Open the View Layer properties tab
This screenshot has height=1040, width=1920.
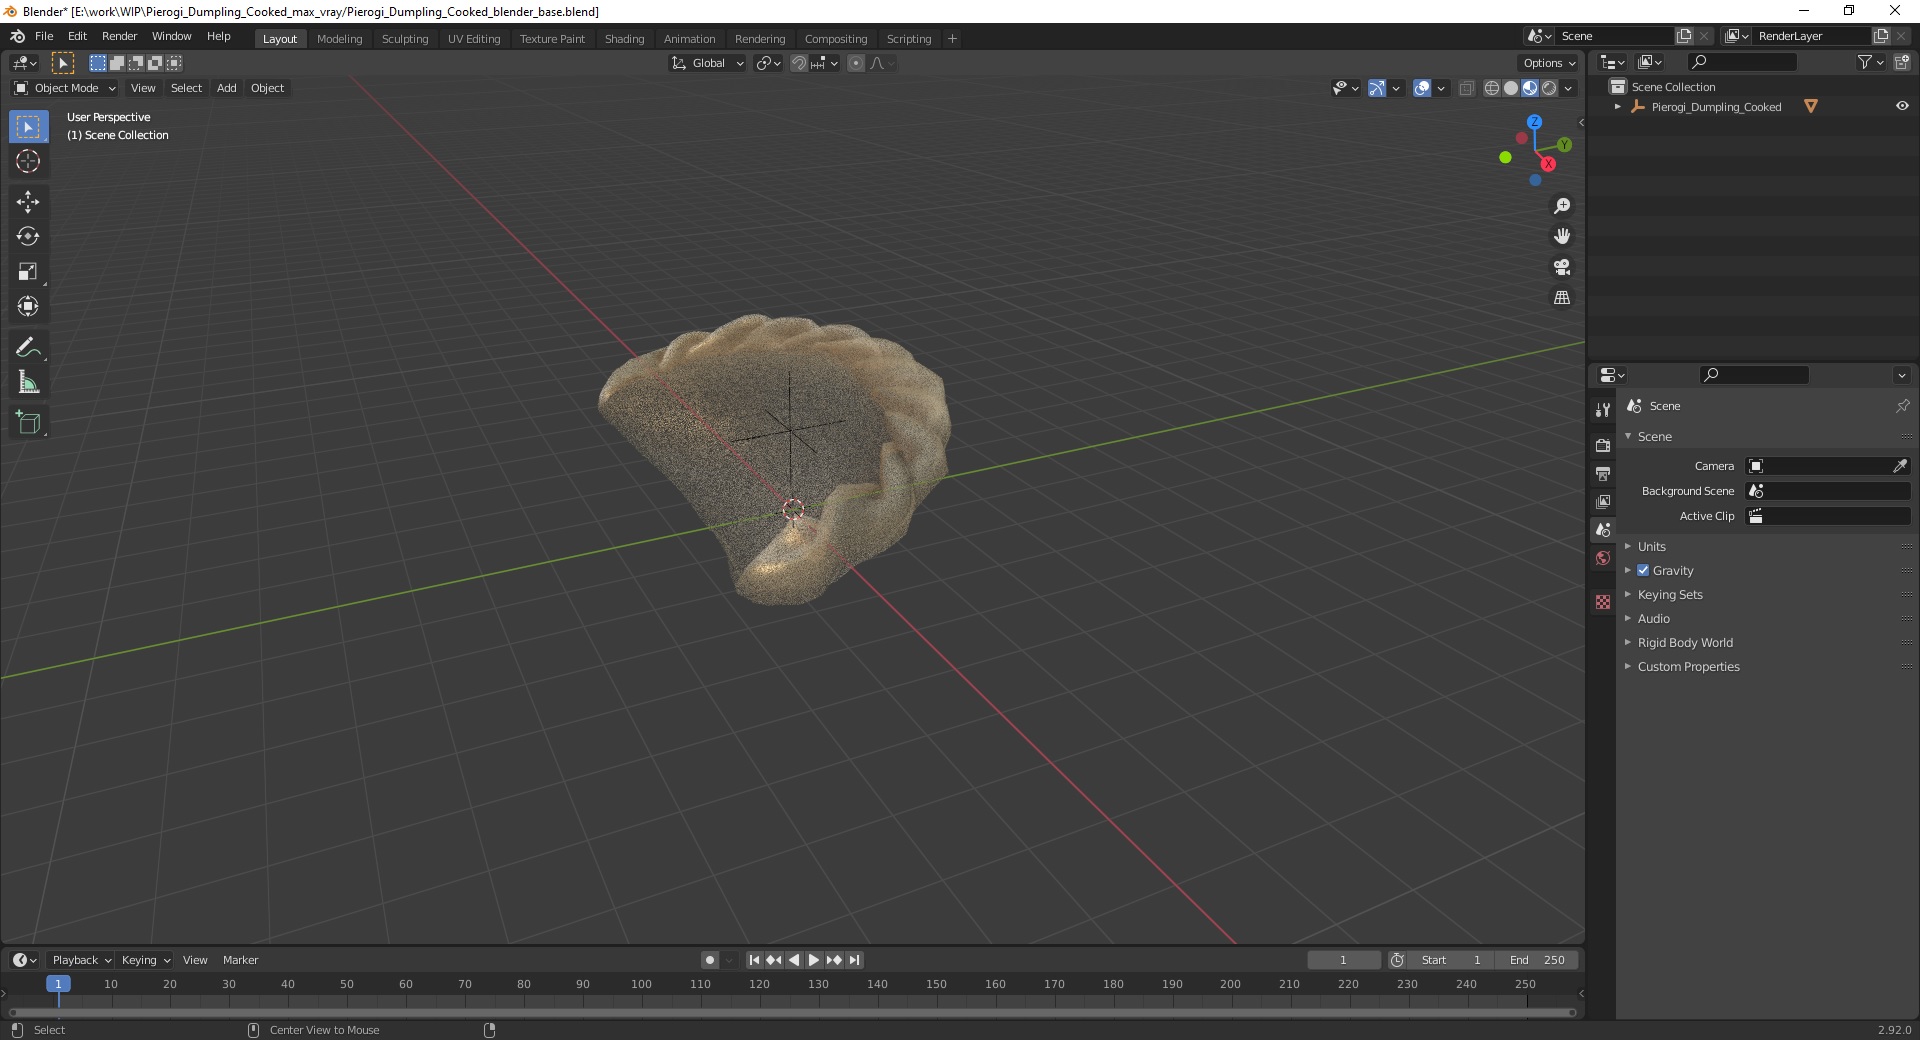tap(1603, 501)
